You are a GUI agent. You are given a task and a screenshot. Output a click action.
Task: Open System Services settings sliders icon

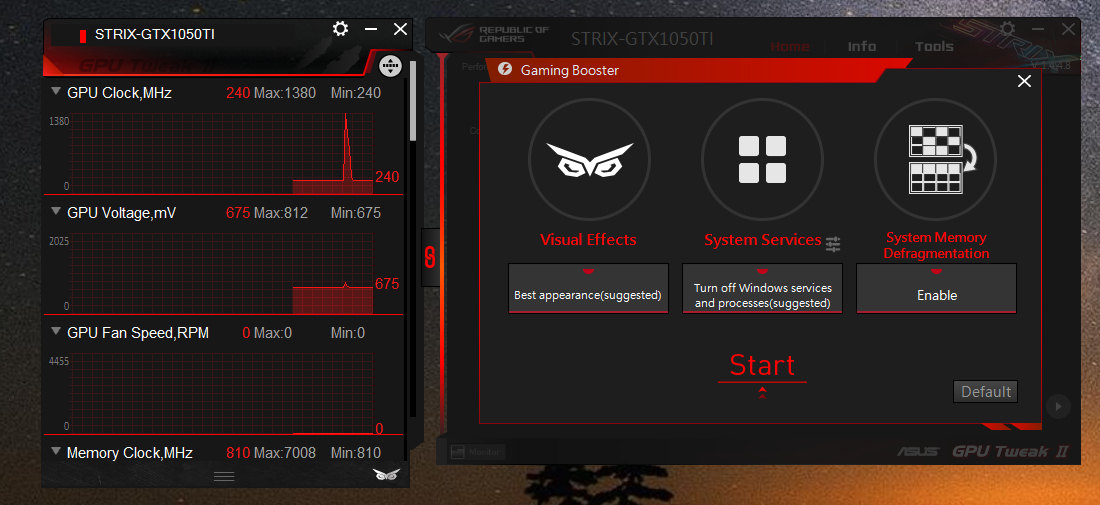tap(833, 244)
